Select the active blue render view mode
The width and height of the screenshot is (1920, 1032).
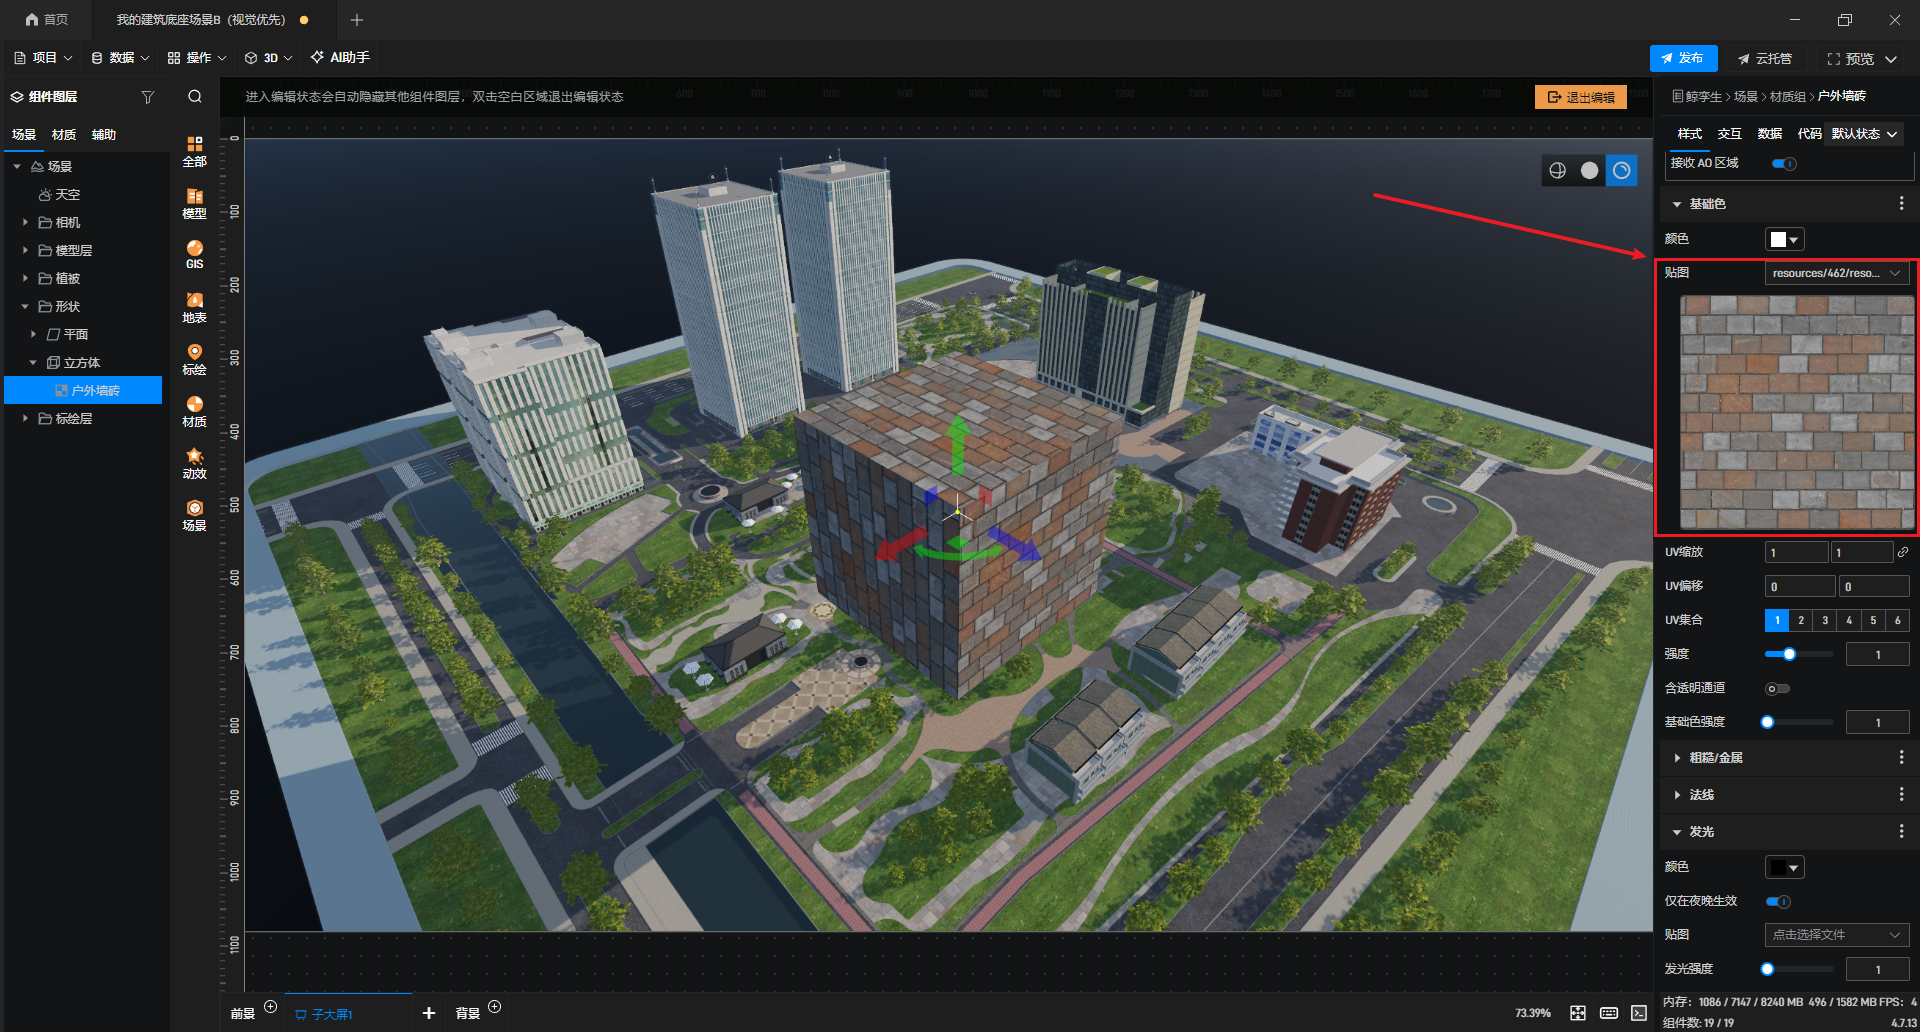click(x=1621, y=170)
